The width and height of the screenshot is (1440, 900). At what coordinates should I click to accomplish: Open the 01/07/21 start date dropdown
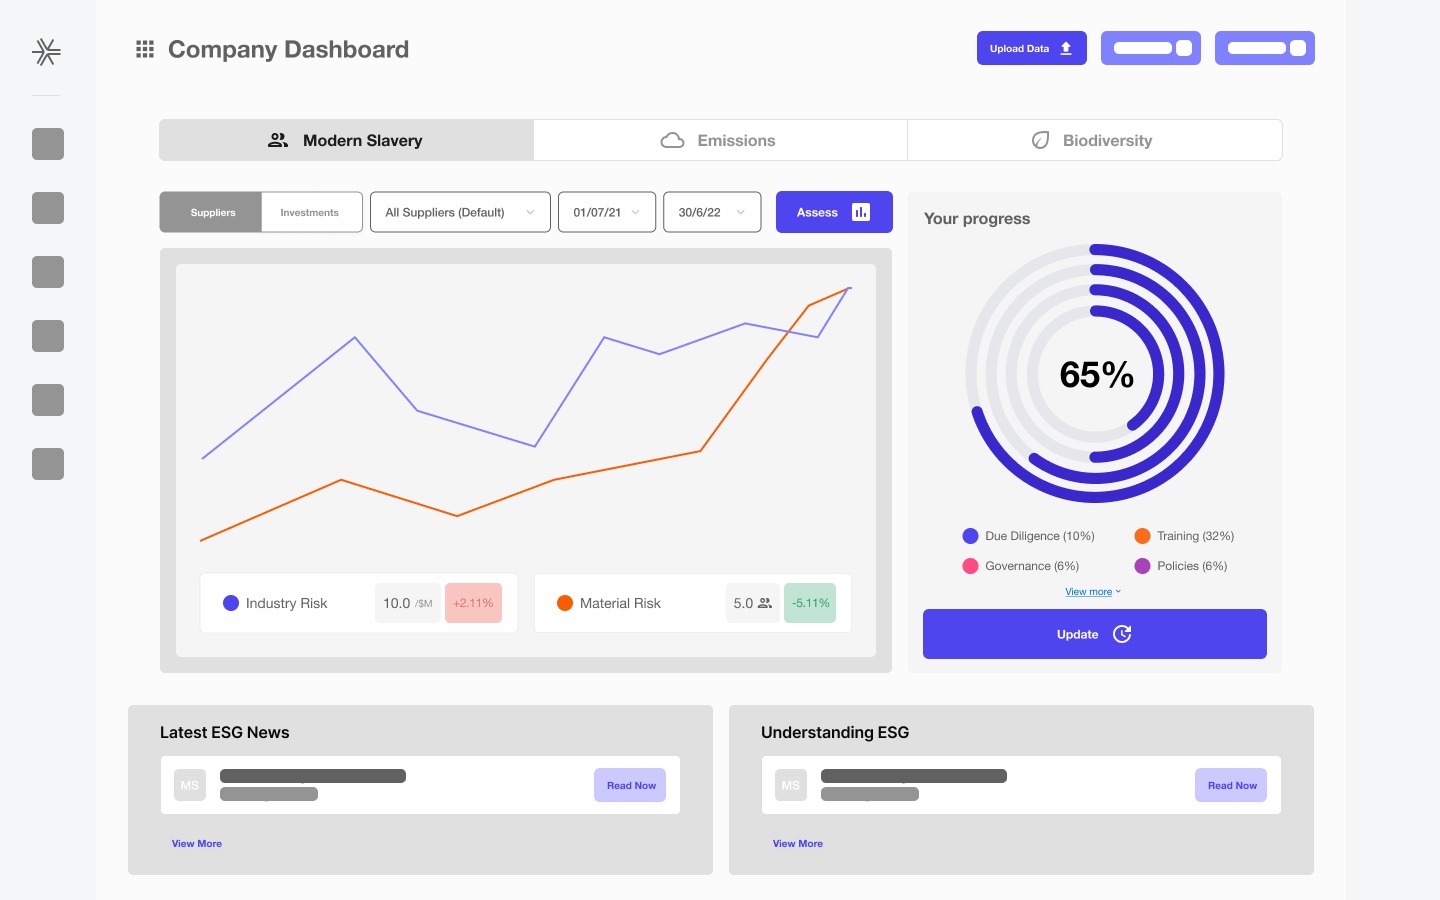(607, 212)
